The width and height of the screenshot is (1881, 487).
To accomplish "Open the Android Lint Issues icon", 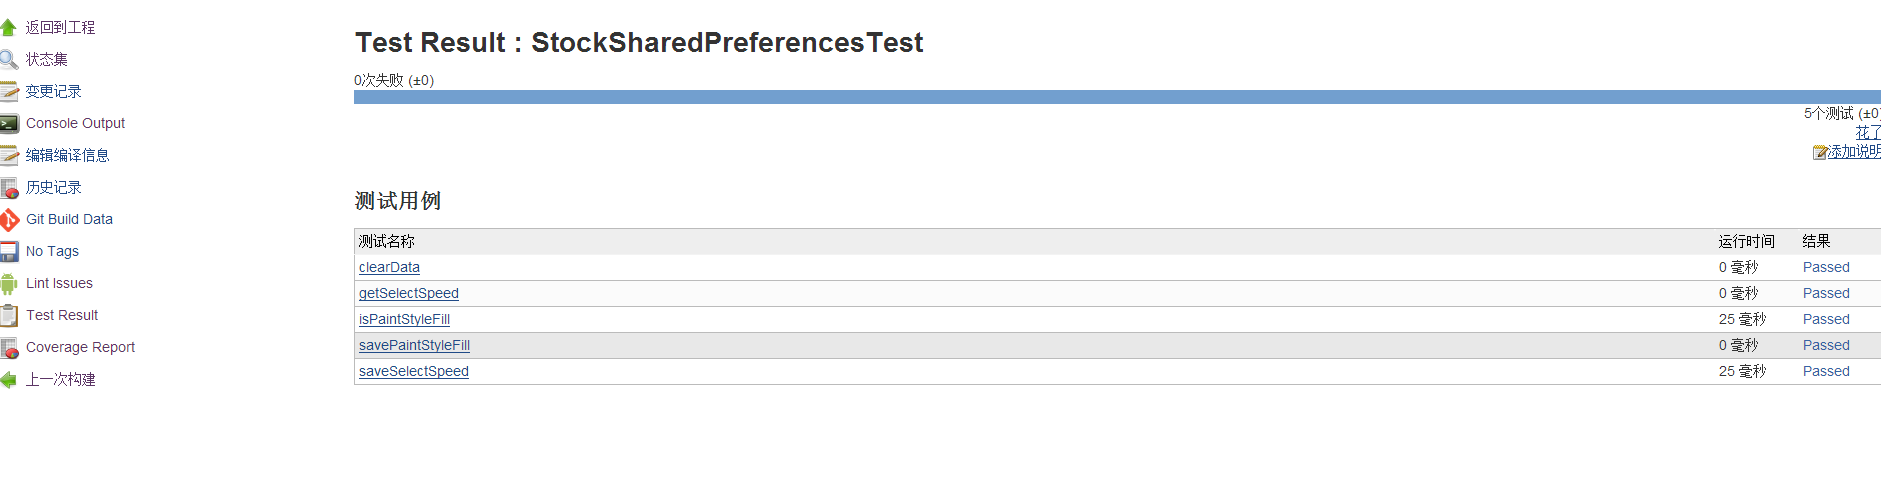I will click(x=9, y=283).
